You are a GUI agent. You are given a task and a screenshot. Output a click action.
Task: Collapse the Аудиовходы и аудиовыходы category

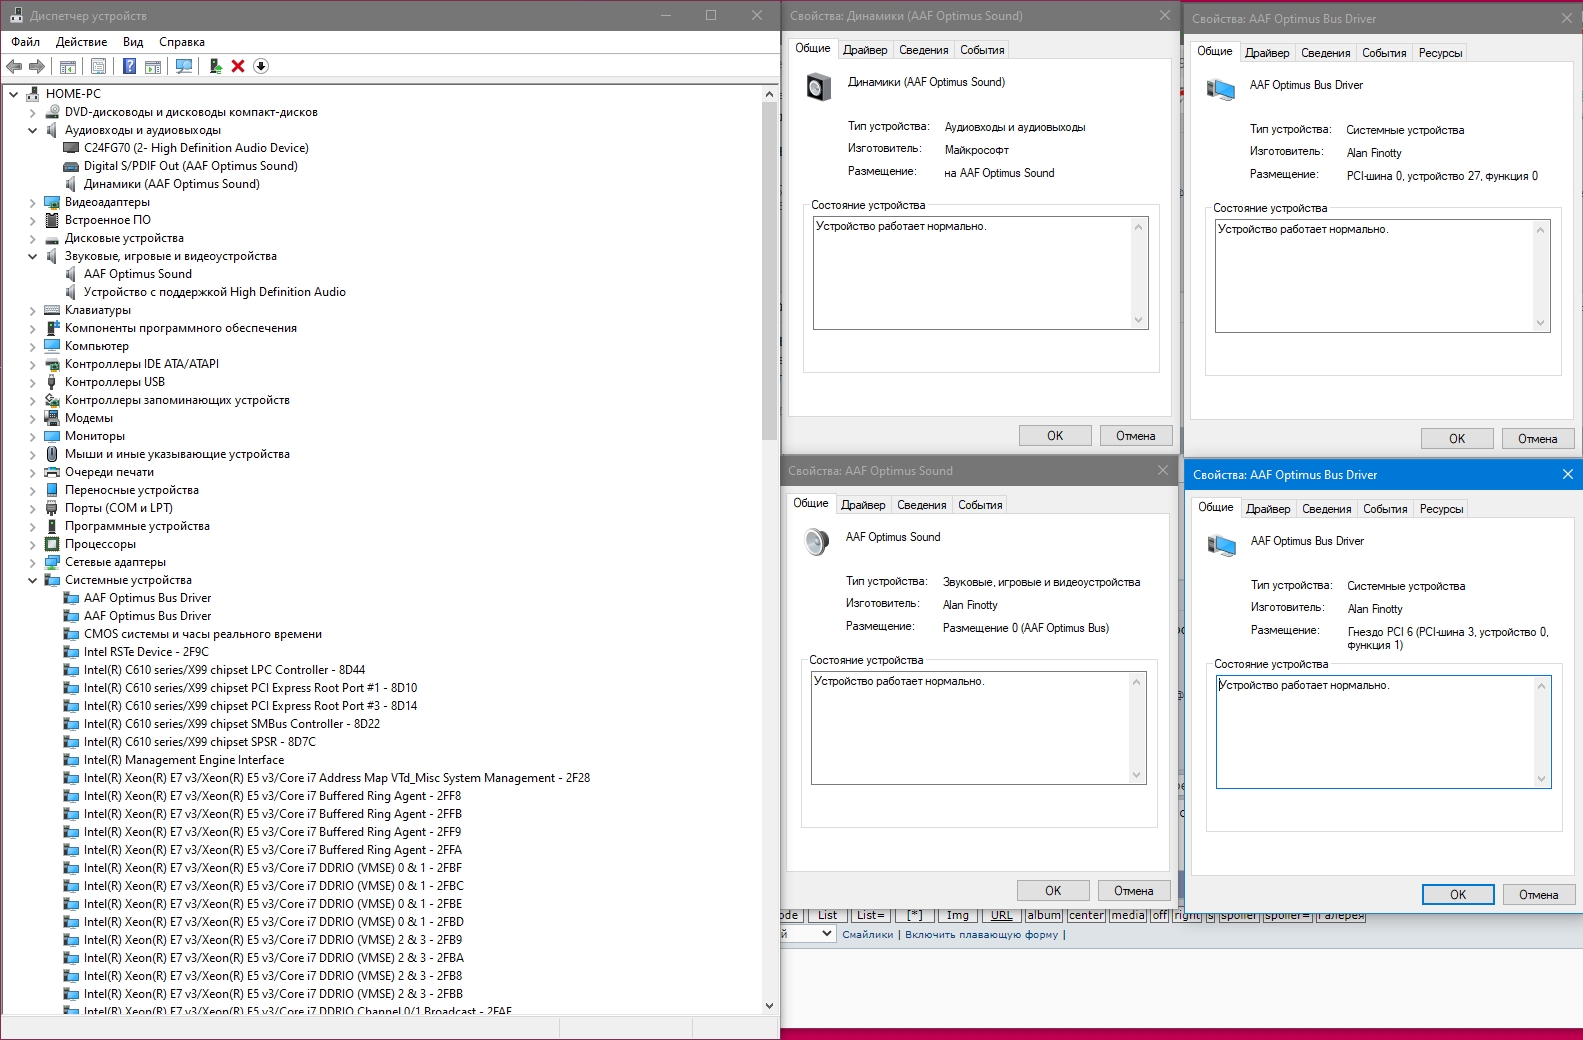click(32, 130)
